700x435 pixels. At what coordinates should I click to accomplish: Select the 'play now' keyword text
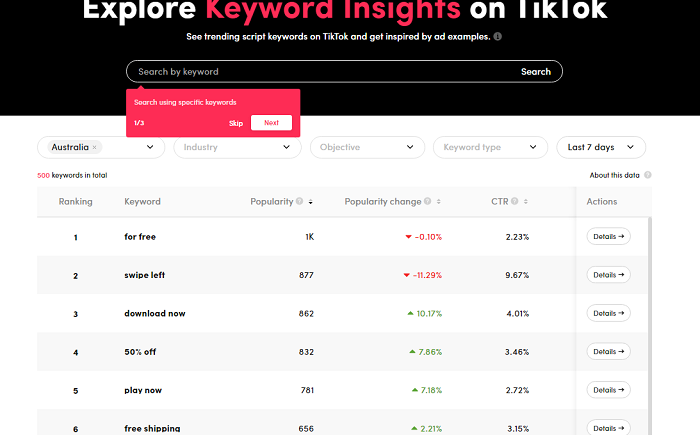(x=143, y=390)
